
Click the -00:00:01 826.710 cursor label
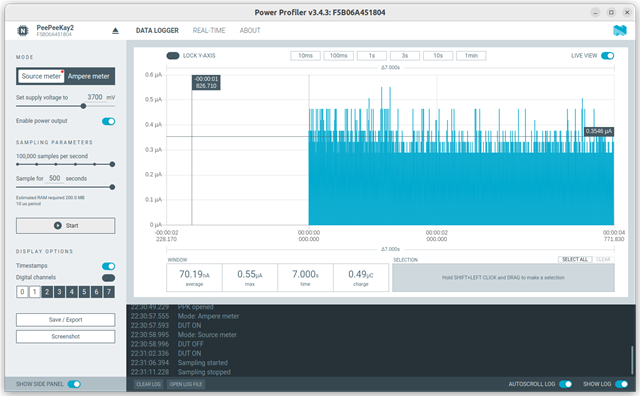pos(206,82)
